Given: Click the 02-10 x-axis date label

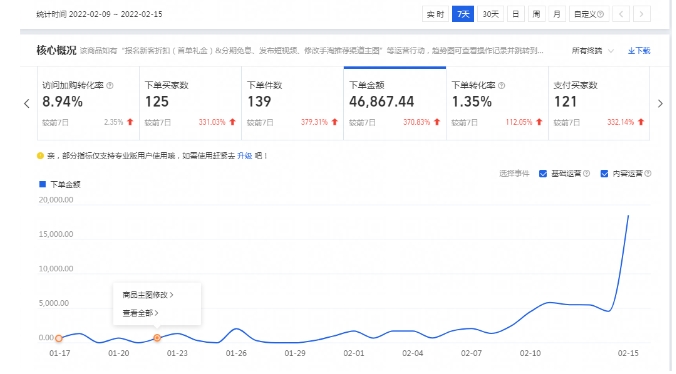Looking at the screenshot, I should click(x=530, y=353).
